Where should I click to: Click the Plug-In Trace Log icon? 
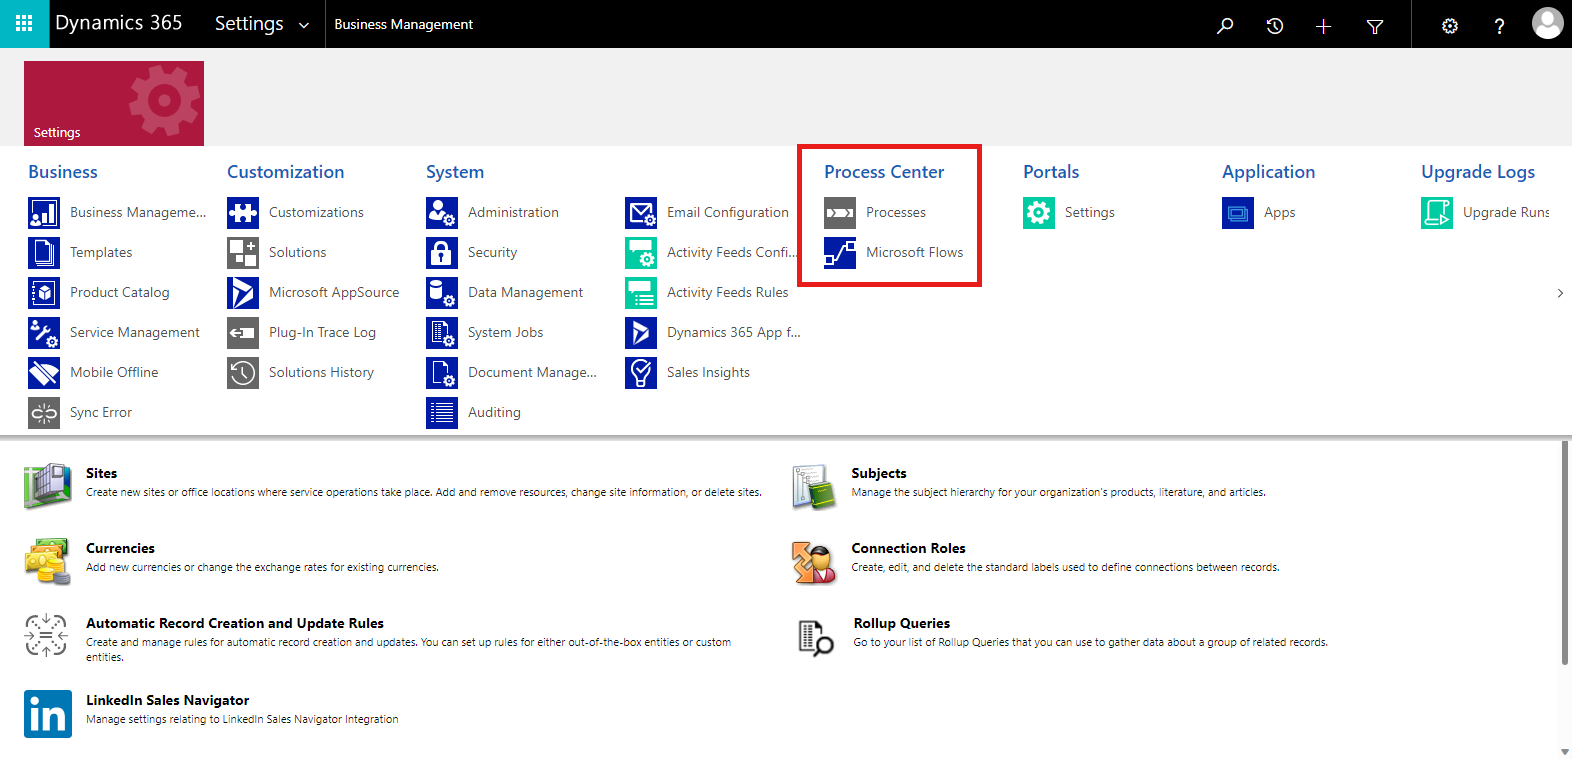(x=243, y=333)
